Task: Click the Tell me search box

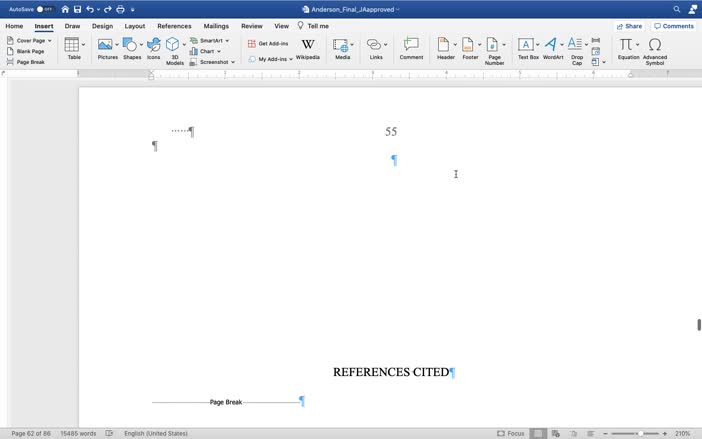Action: pyautogui.click(x=314, y=26)
